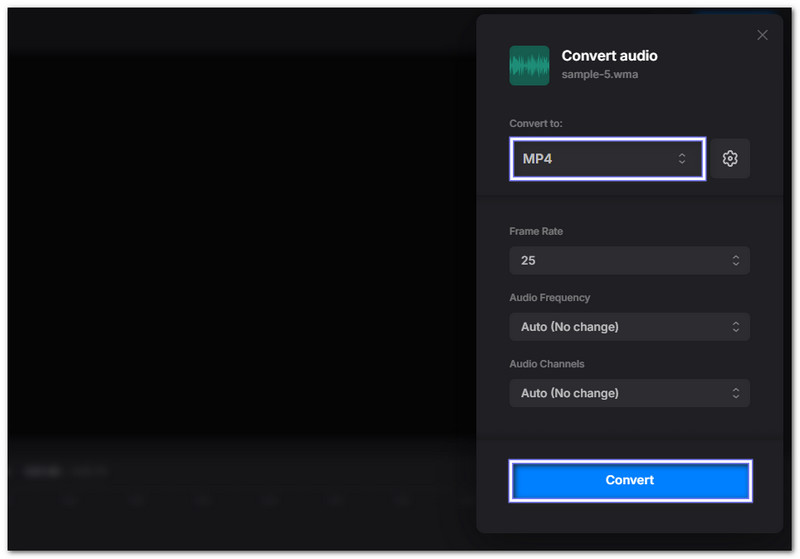Click the green waveform audio thumbnail
This screenshot has width=800, height=559.
[529, 65]
